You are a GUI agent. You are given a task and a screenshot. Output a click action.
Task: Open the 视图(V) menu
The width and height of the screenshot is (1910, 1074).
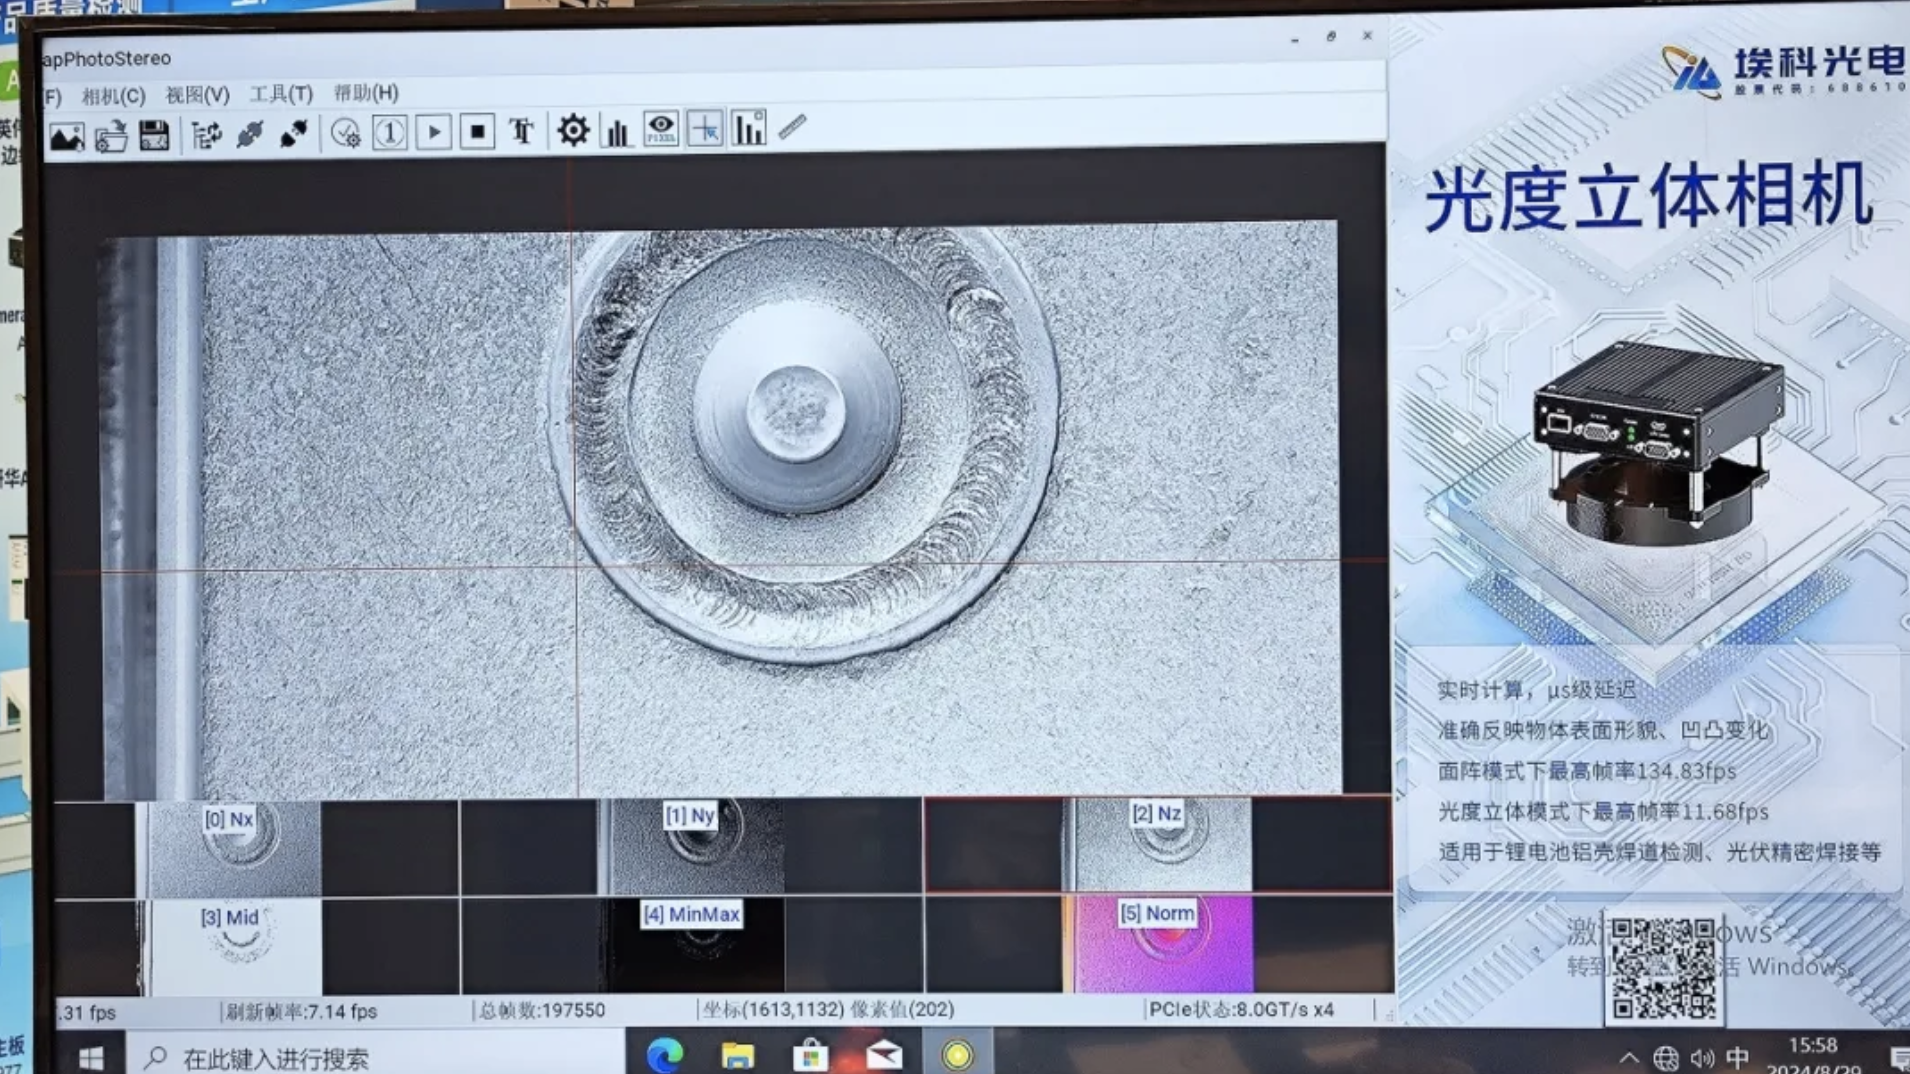[x=197, y=95]
